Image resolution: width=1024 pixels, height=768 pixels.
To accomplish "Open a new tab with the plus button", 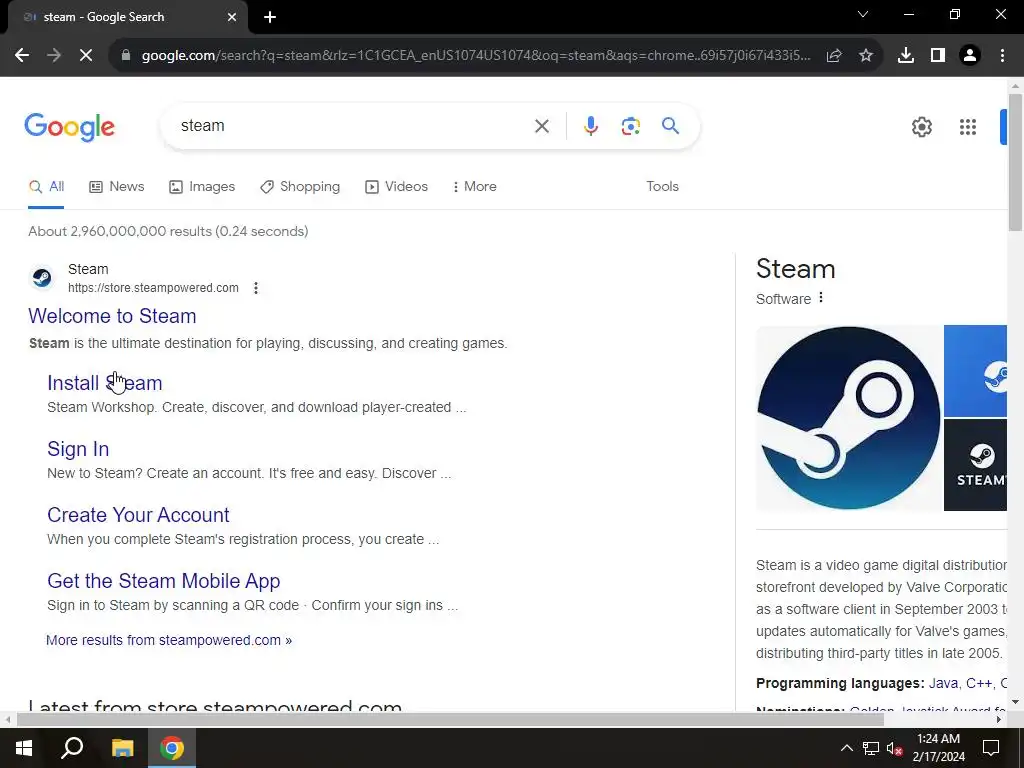I will pos(270,17).
